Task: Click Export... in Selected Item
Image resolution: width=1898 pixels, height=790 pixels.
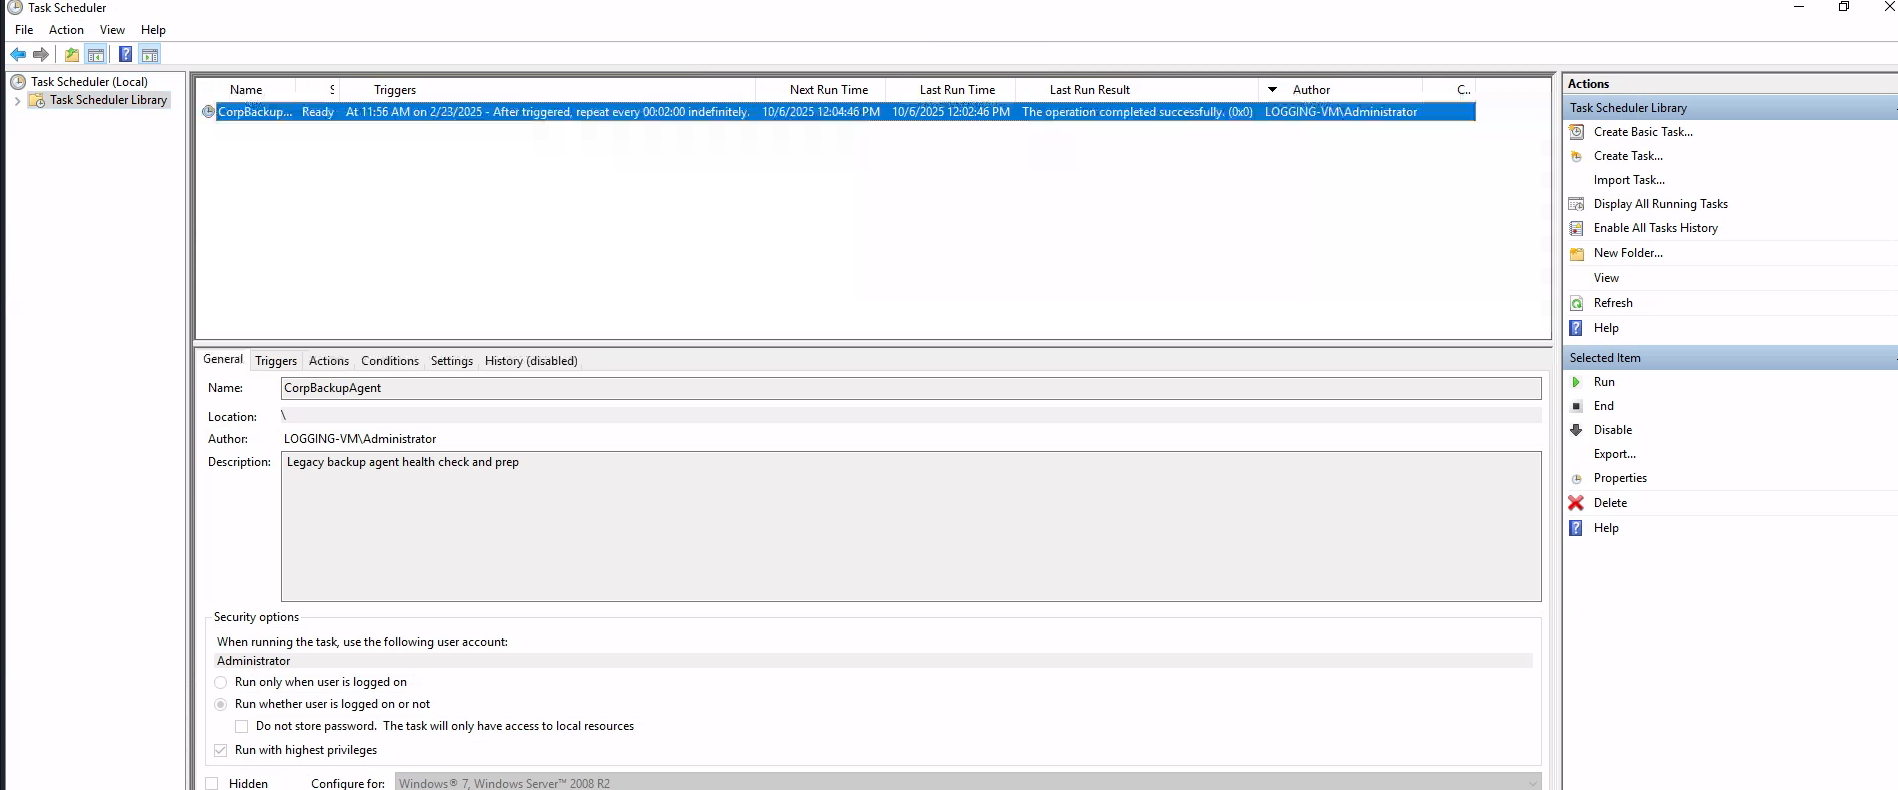Action: (x=1614, y=454)
